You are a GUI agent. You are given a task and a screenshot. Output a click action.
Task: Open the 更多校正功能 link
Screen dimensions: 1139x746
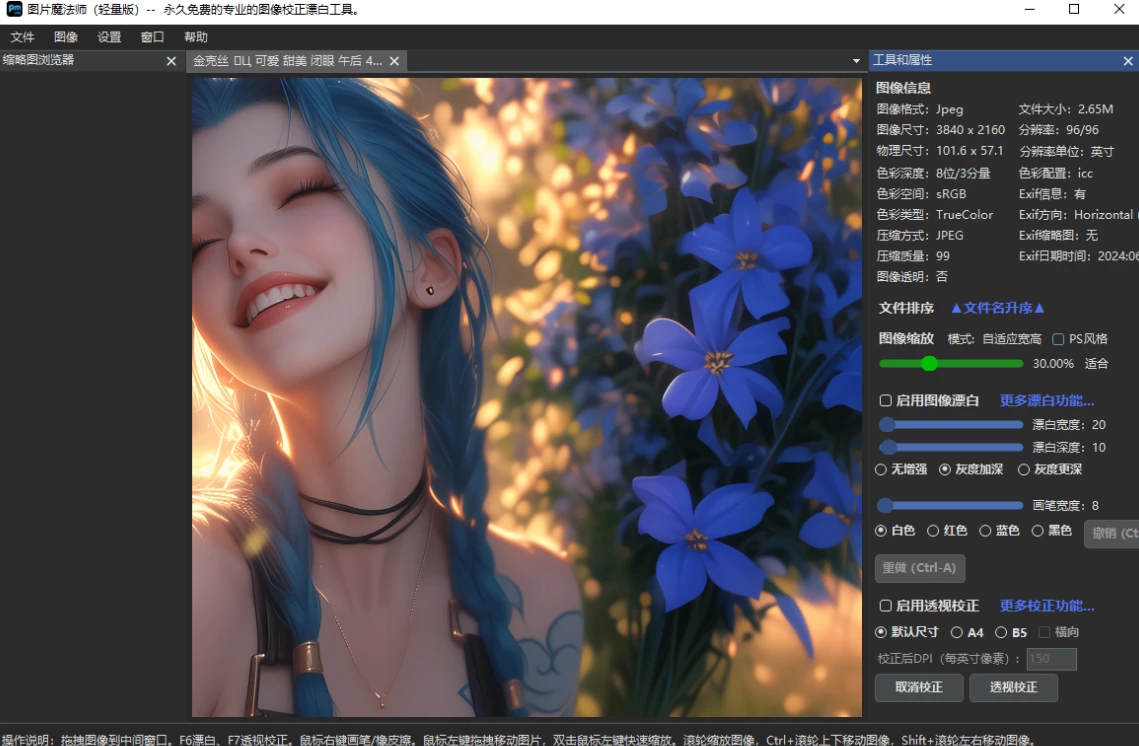(x=1047, y=606)
